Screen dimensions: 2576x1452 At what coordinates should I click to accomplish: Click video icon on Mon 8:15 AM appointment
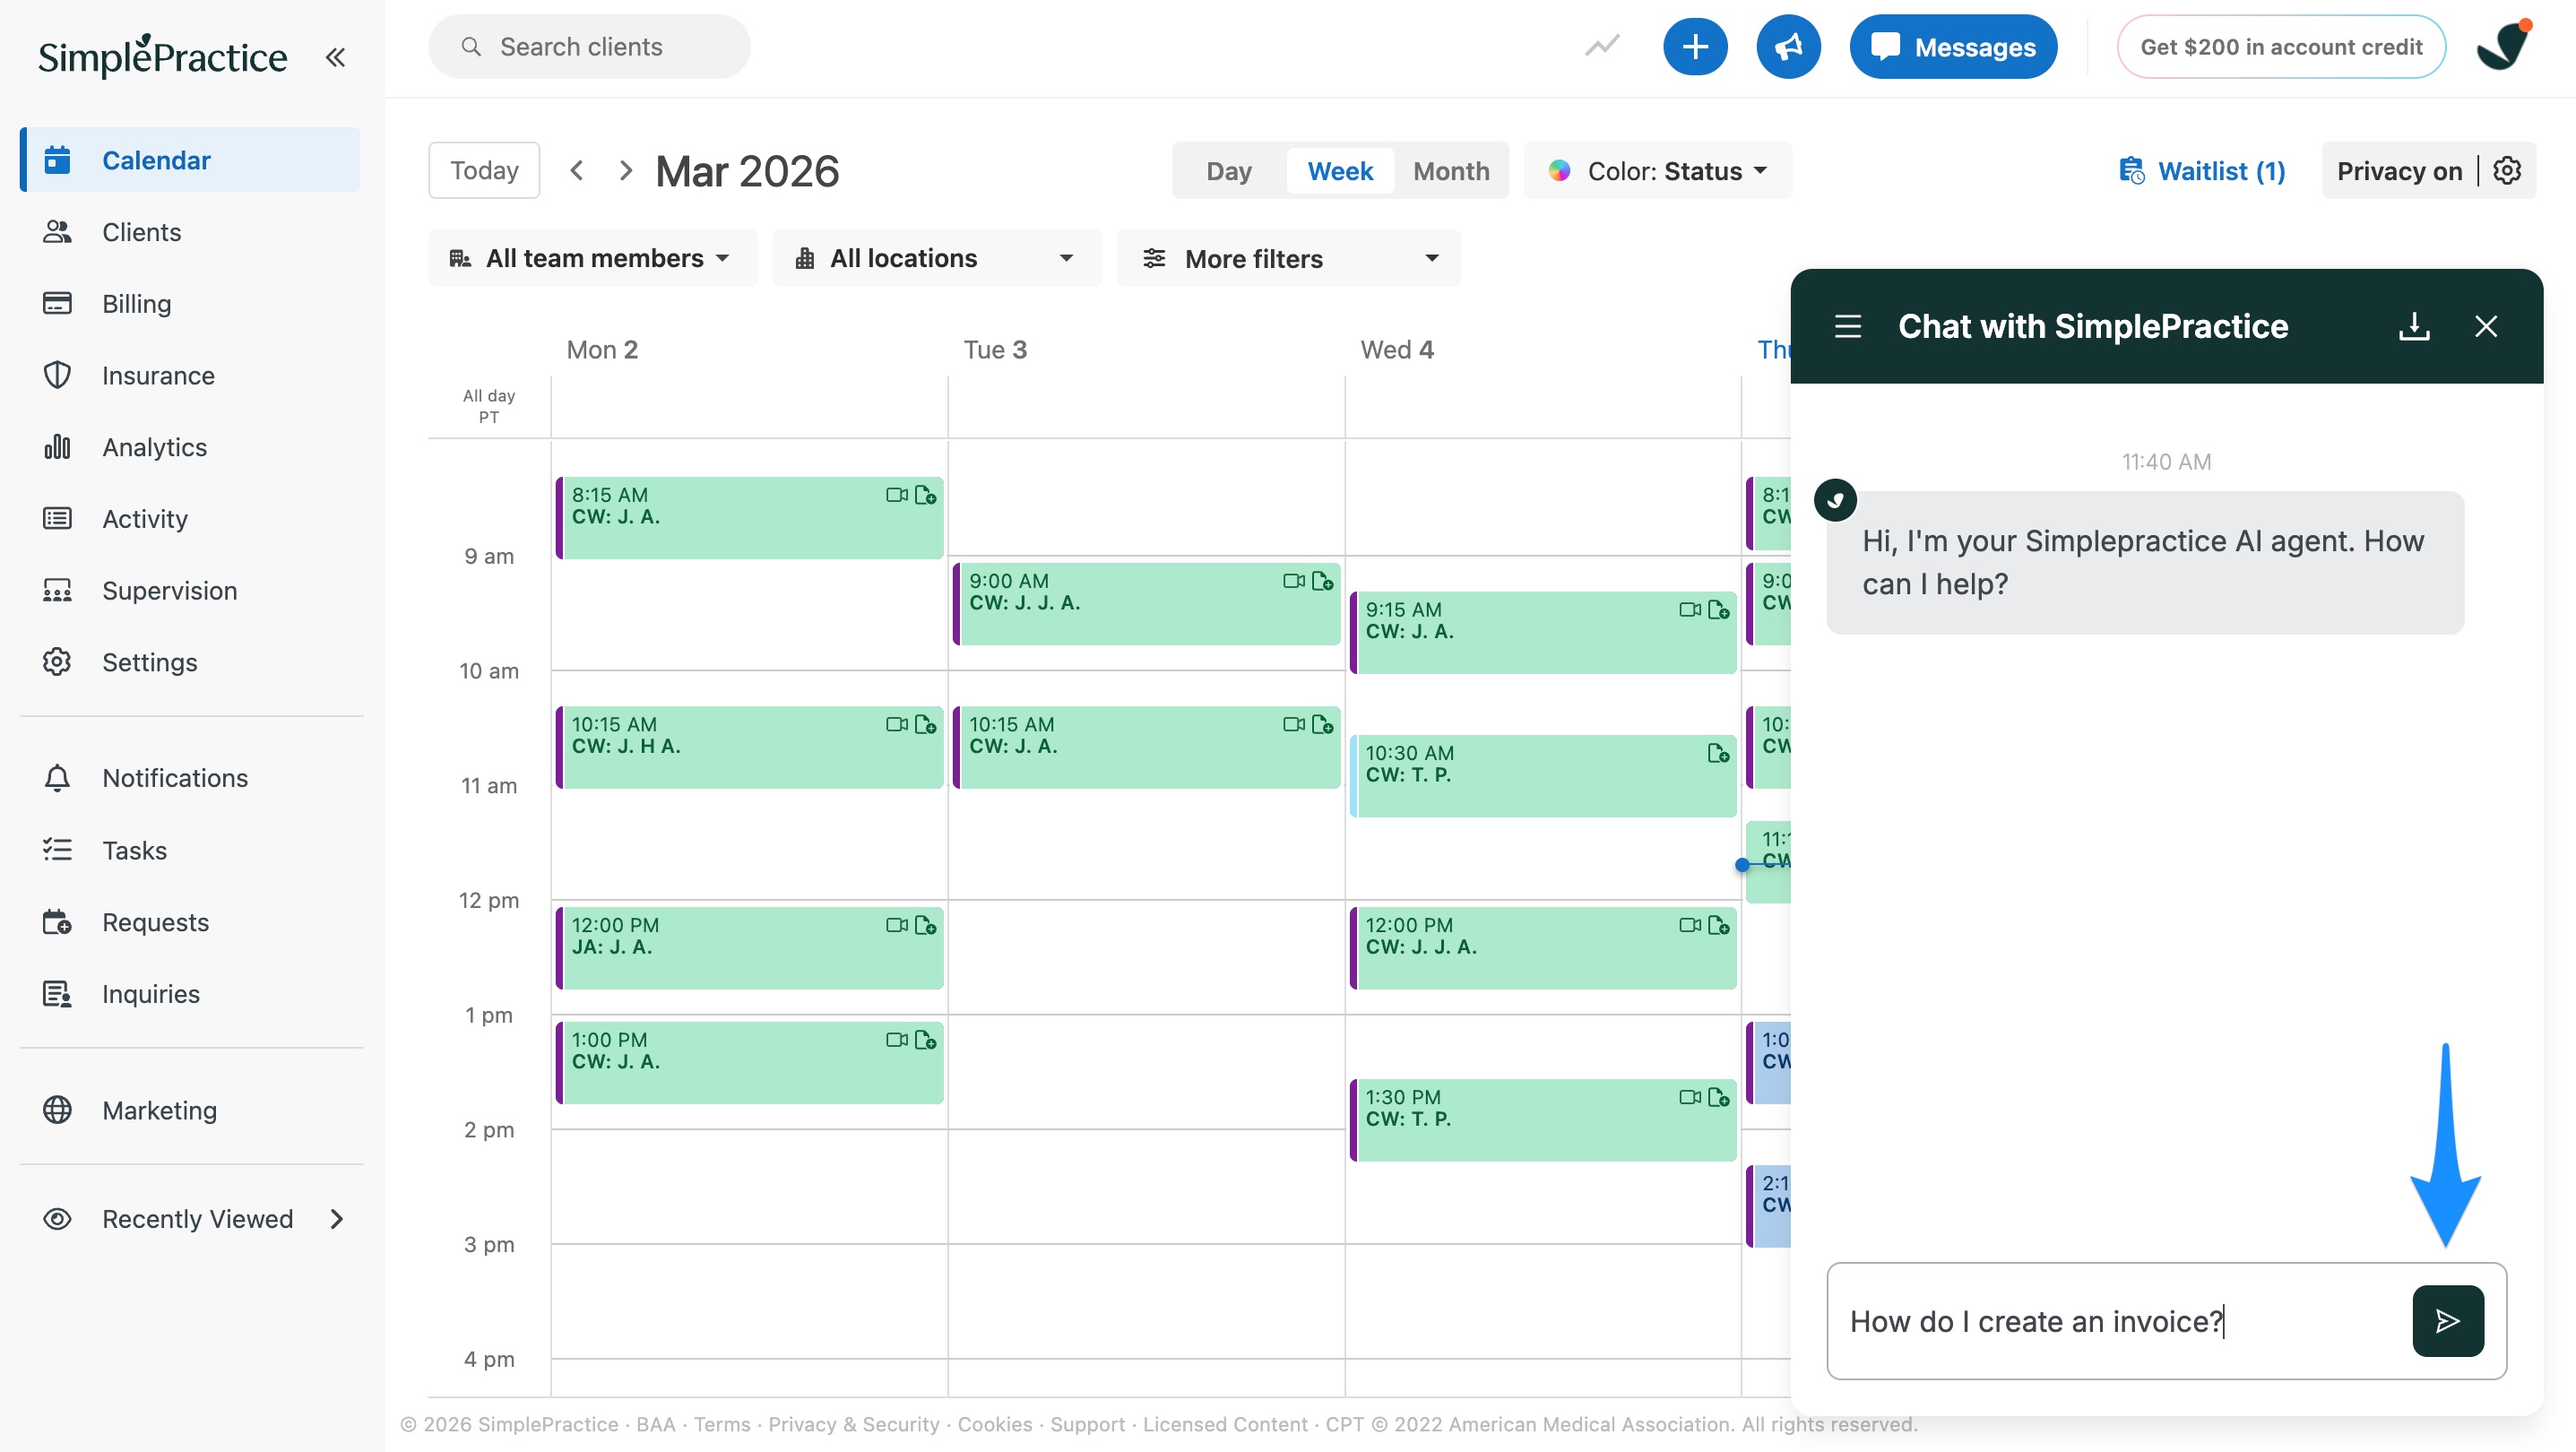(896, 495)
